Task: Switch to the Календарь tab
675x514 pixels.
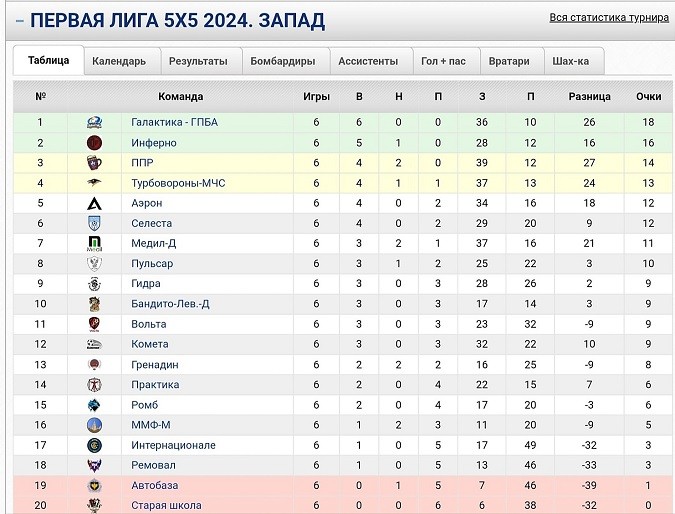Action: coord(119,61)
